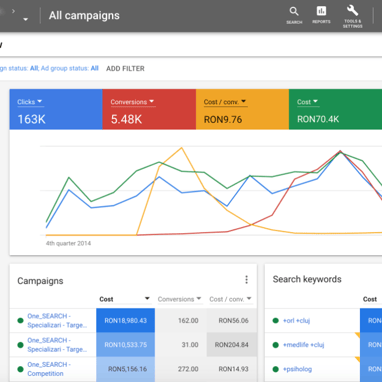Open Campaigns card three-dot menu
The width and height of the screenshot is (382, 382).
coord(246,280)
